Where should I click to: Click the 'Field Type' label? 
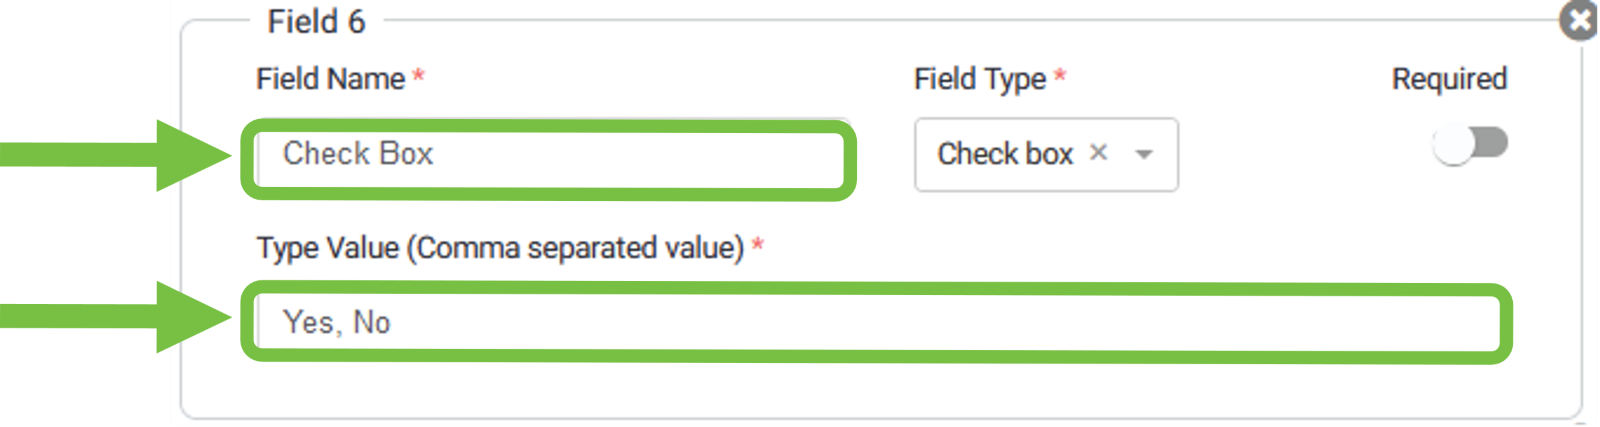click(x=980, y=79)
